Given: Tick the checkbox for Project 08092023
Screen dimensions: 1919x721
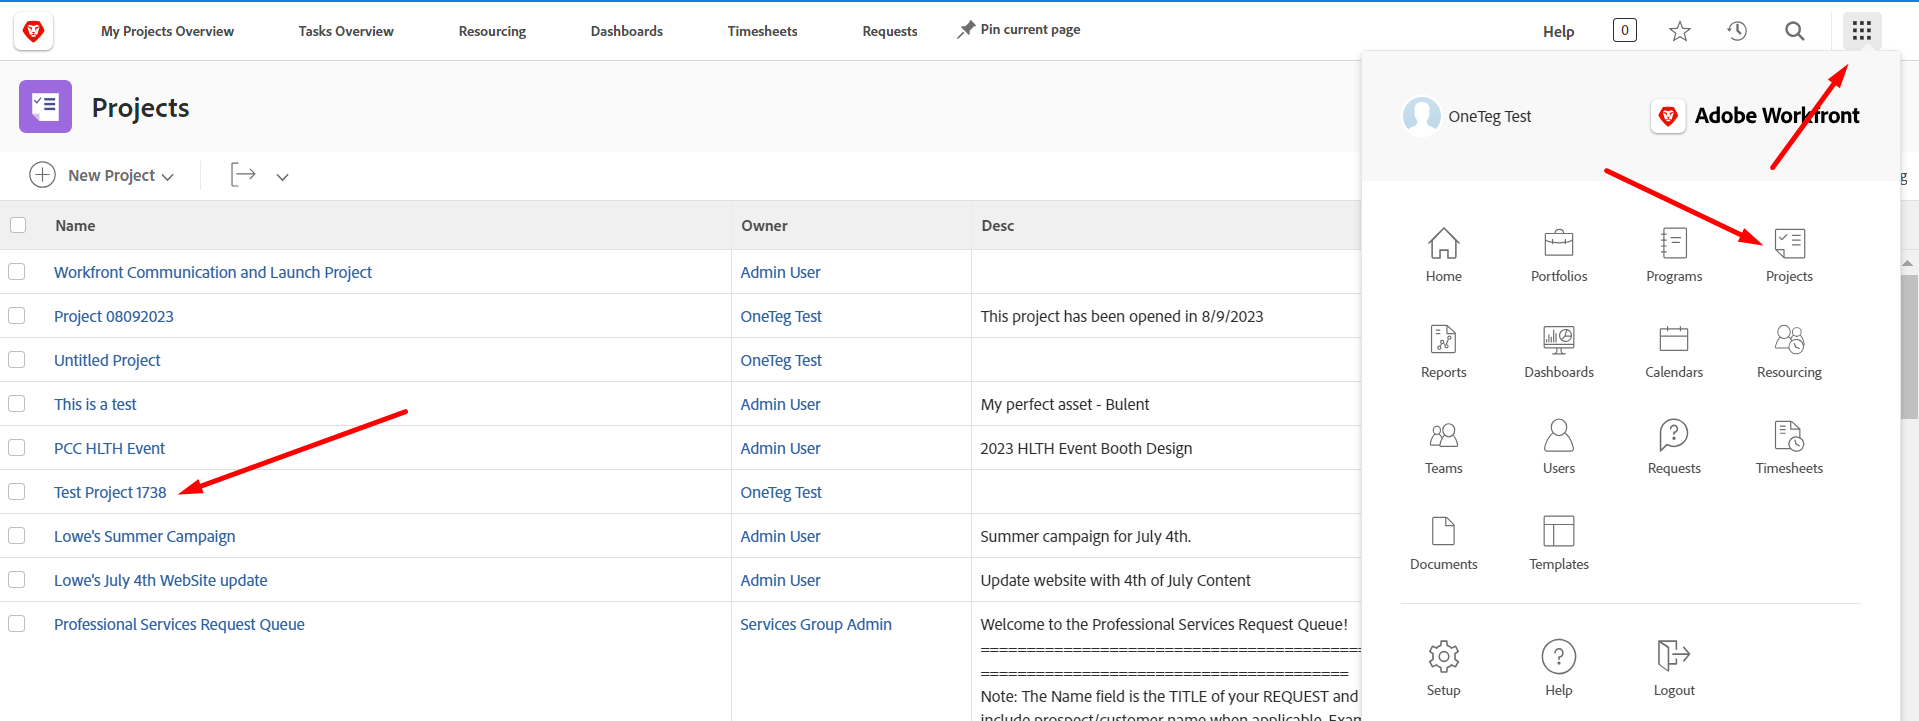Looking at the screenshot, I should pyautogui.click(x=17, y=316).
